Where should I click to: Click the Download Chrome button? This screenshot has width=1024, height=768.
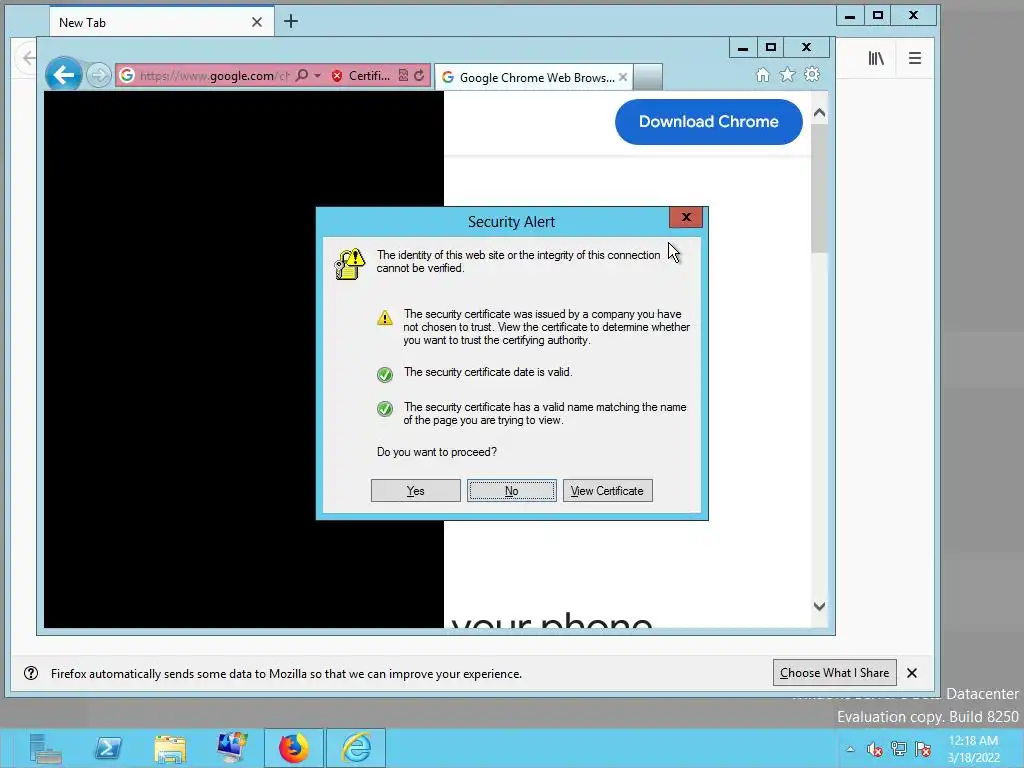[709, 121]
